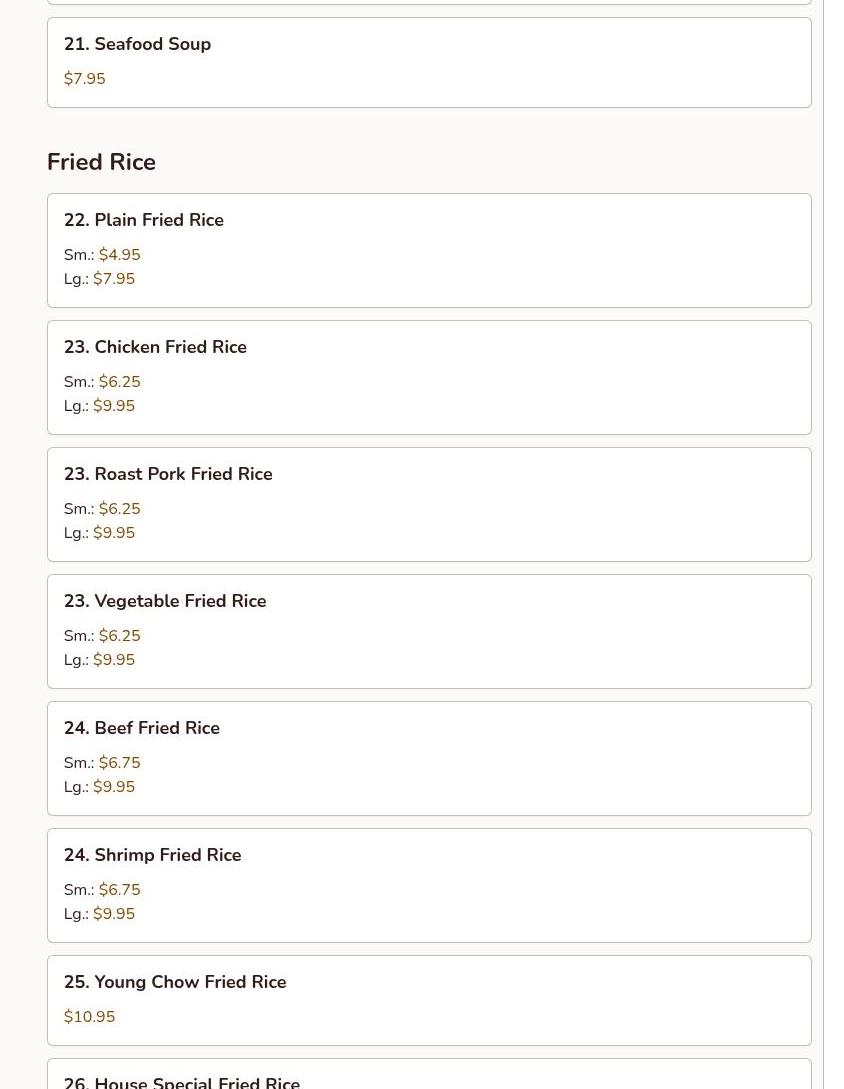Select the Fried Rice section heading
This screenshot has width=844, height=1089.
[x=101, y=162]
